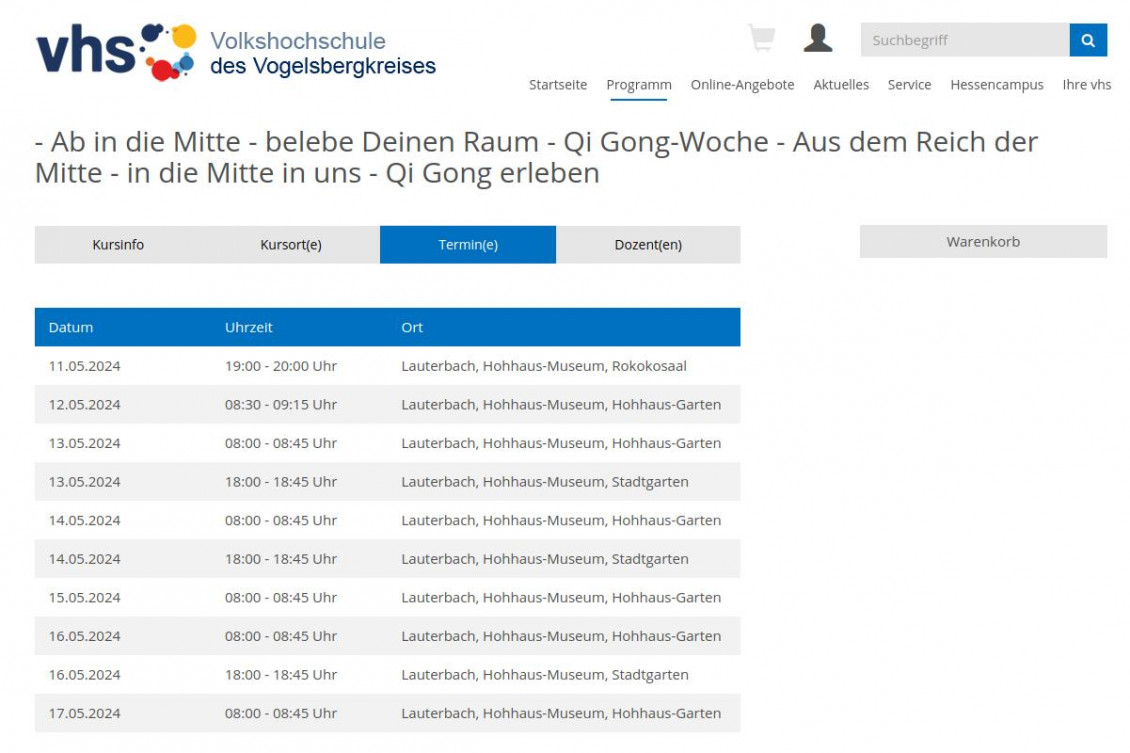The width and height of the screenshot is (1130, 753).
Task: Open Online-Angebote from the navigation
Action: (x=741, y=85)
